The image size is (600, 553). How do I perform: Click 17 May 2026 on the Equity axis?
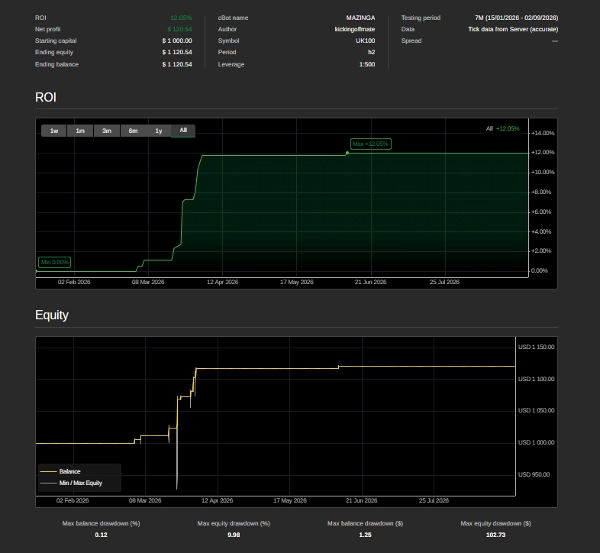(x=290, y=501)
